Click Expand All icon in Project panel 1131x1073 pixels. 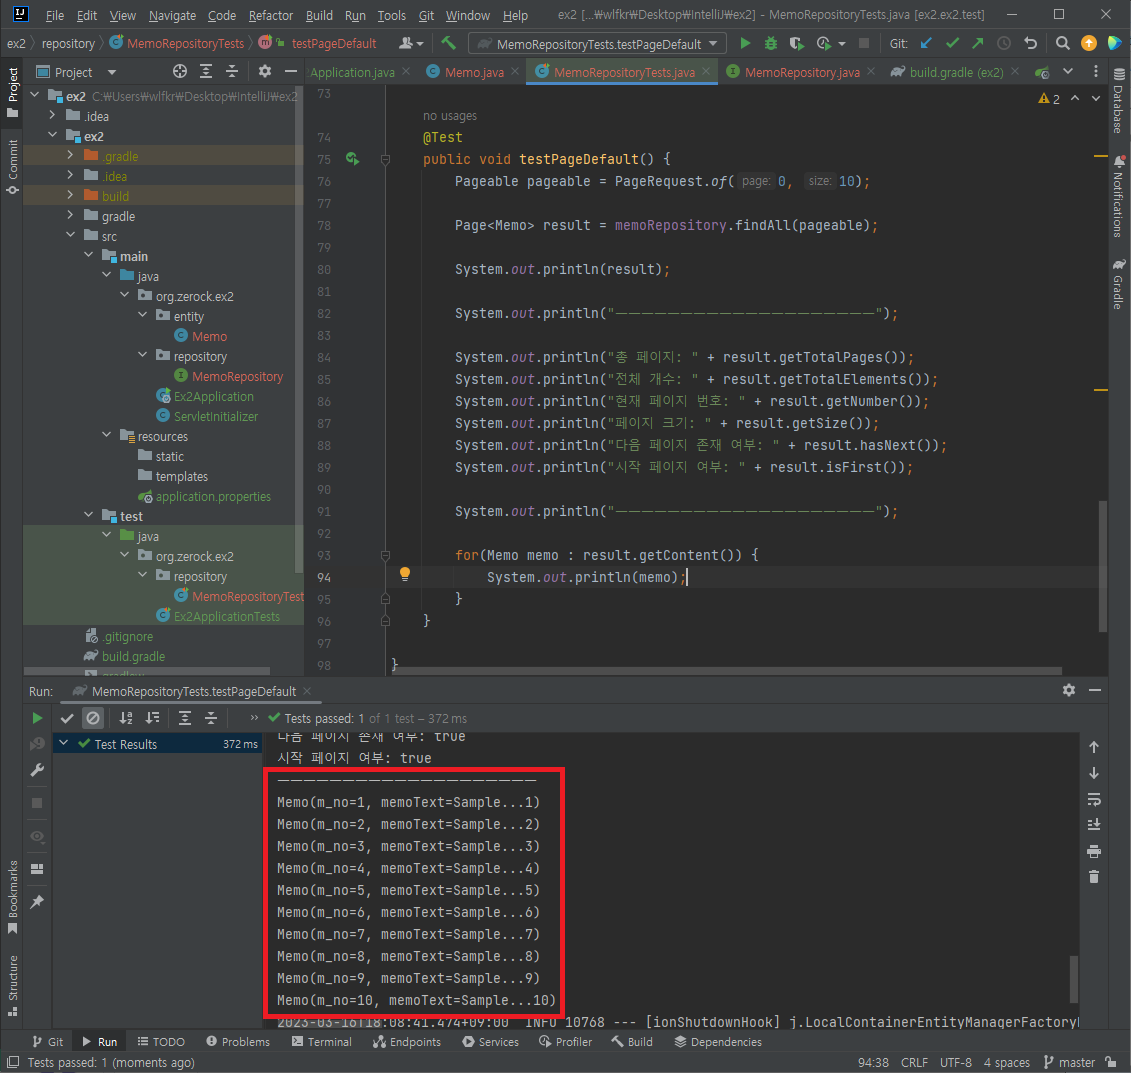click(206, 71)
